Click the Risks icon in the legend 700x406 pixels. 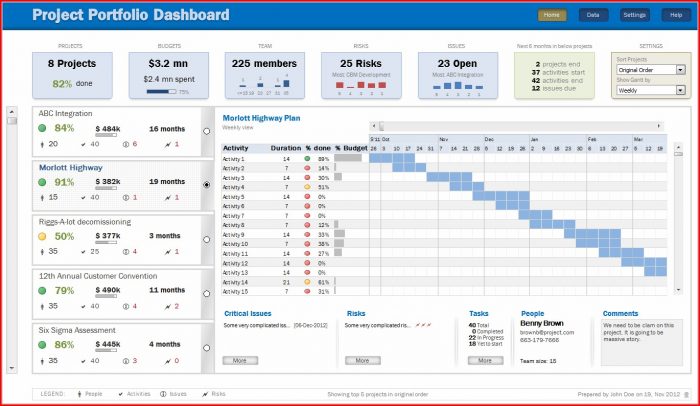point(205,394)
